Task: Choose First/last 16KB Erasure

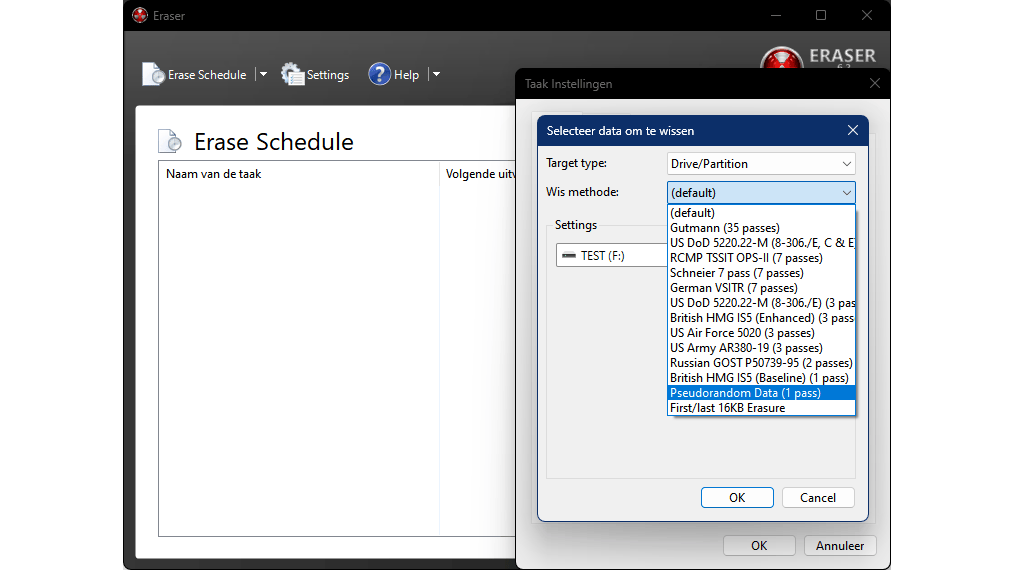Action: tap(761, 408)
